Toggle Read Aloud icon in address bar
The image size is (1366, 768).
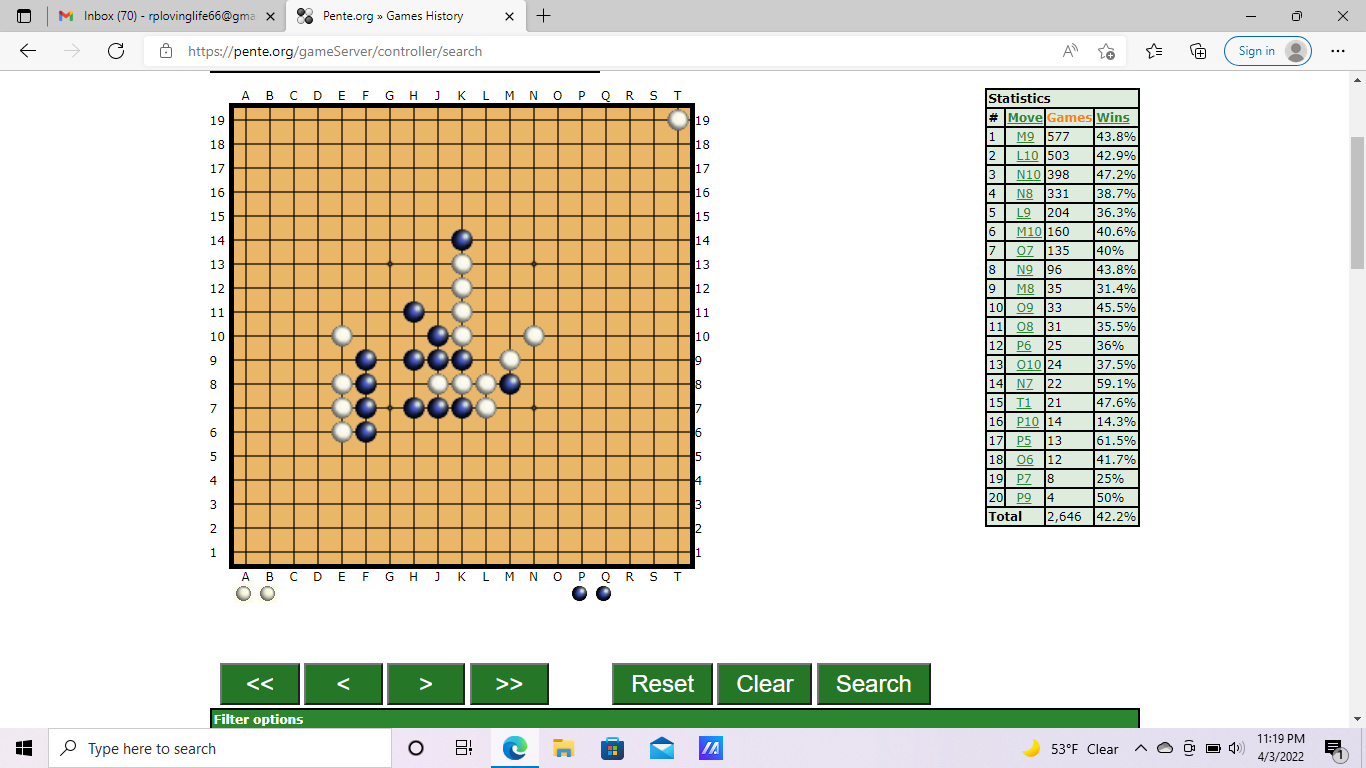click(1070, 51)
